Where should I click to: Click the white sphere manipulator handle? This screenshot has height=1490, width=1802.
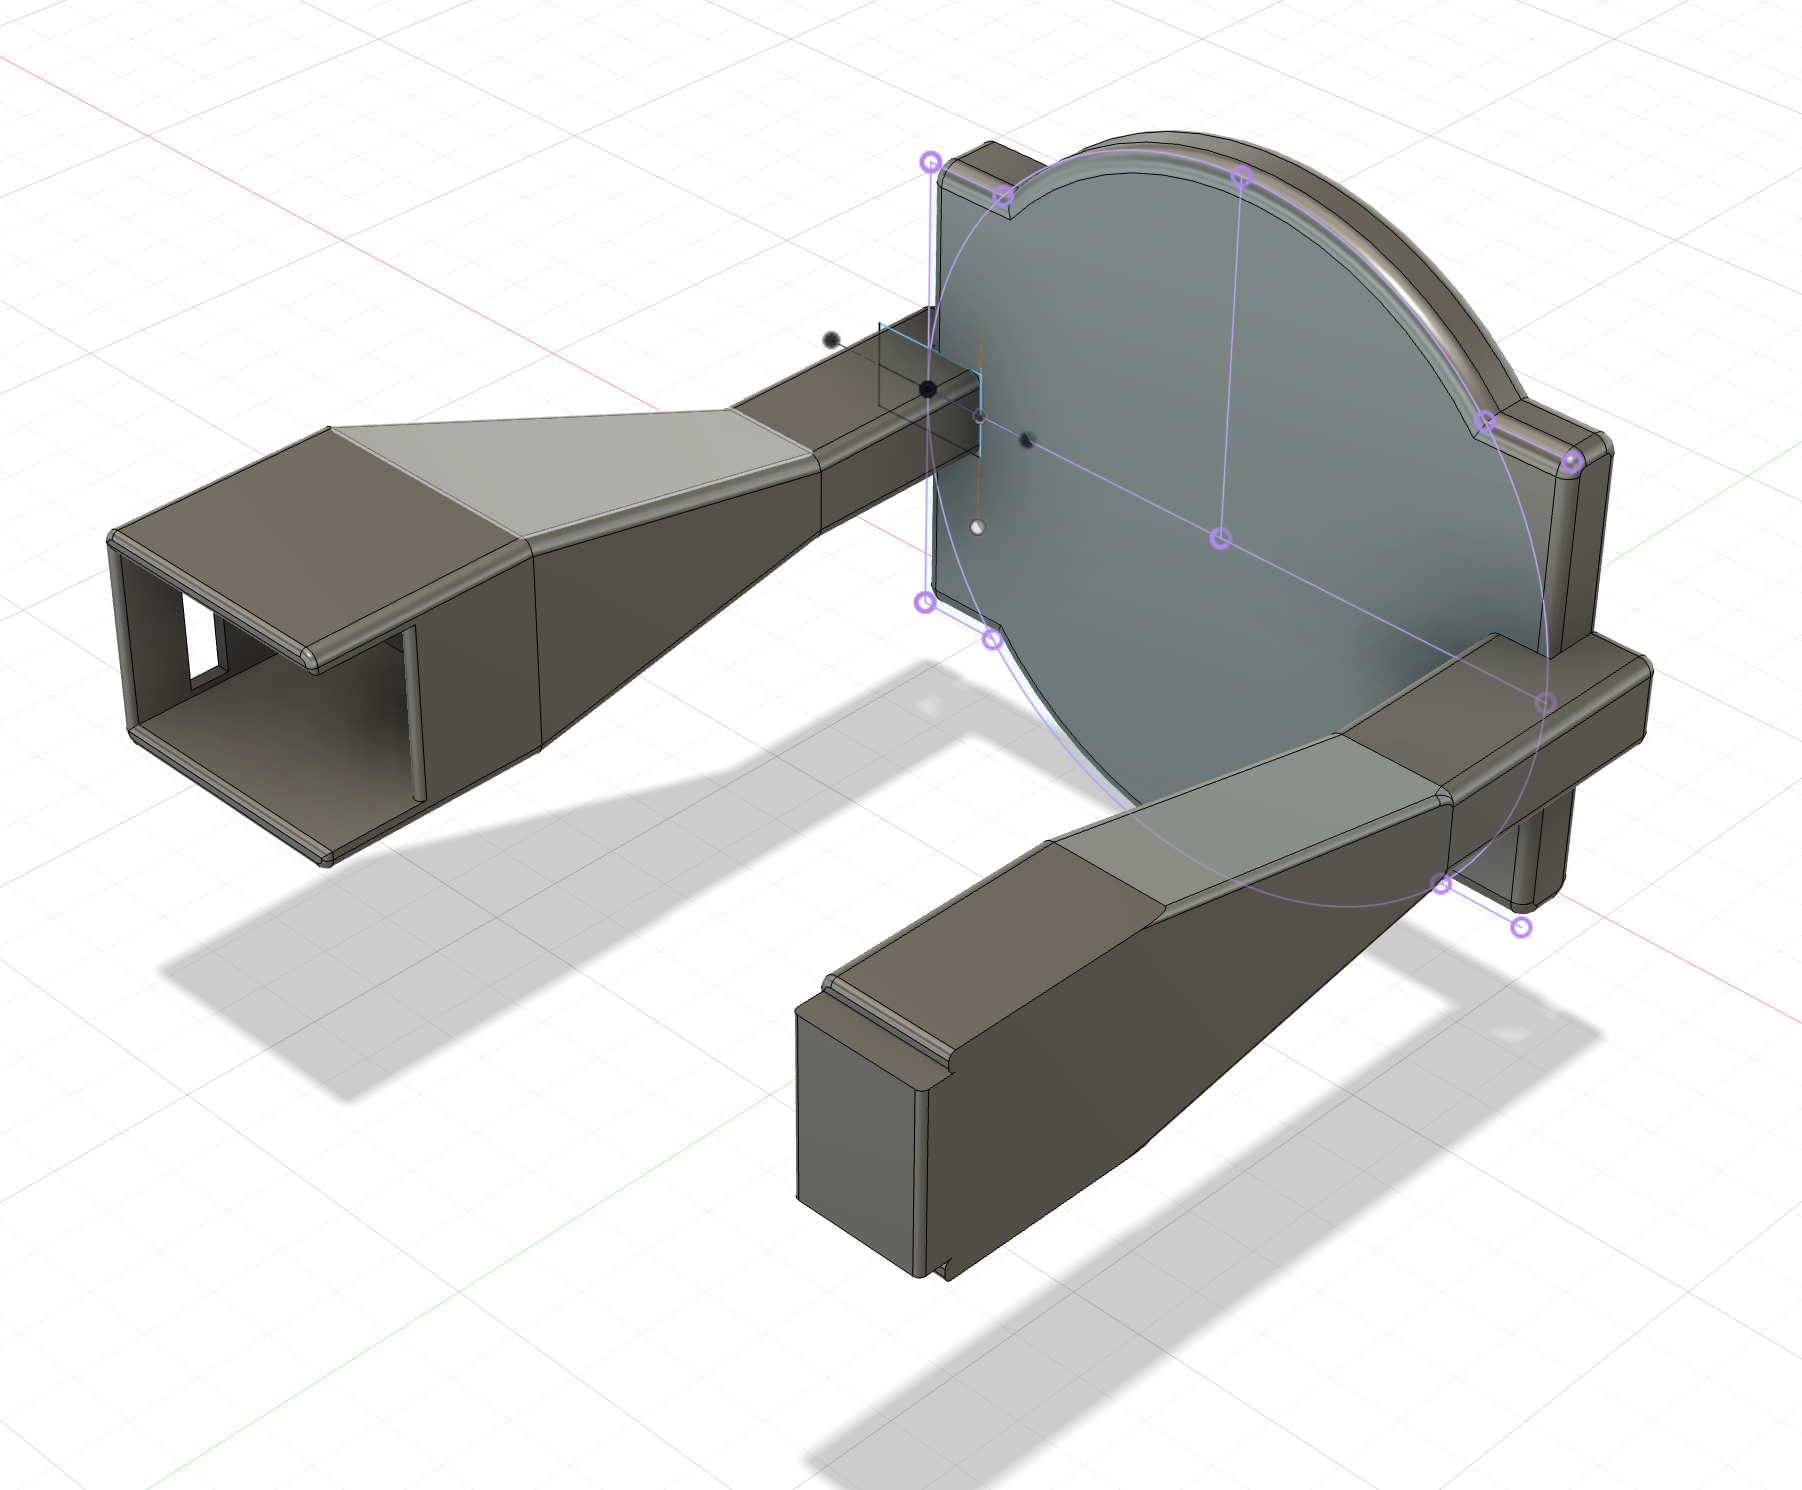coord(977,527)
